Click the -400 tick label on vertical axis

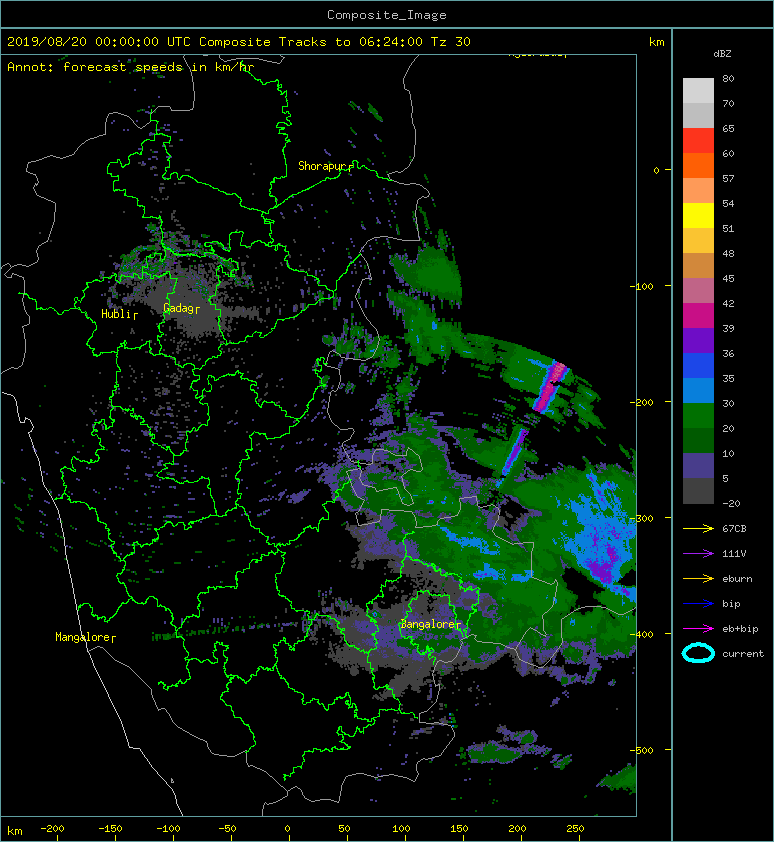[641, 634]
